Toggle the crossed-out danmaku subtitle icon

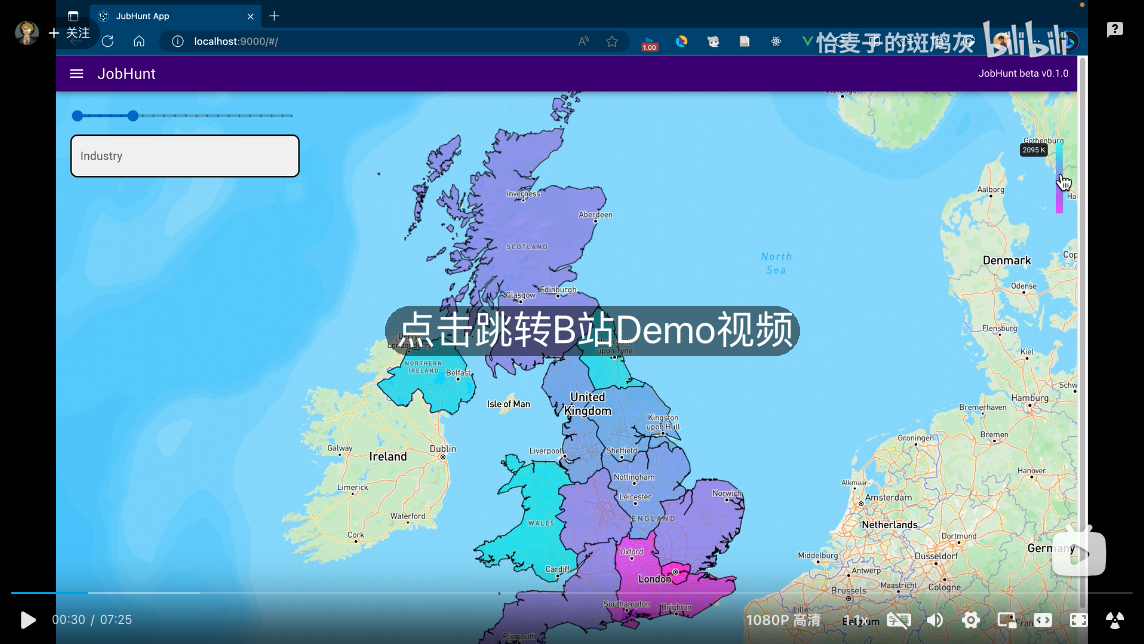[x=898, y=620]
